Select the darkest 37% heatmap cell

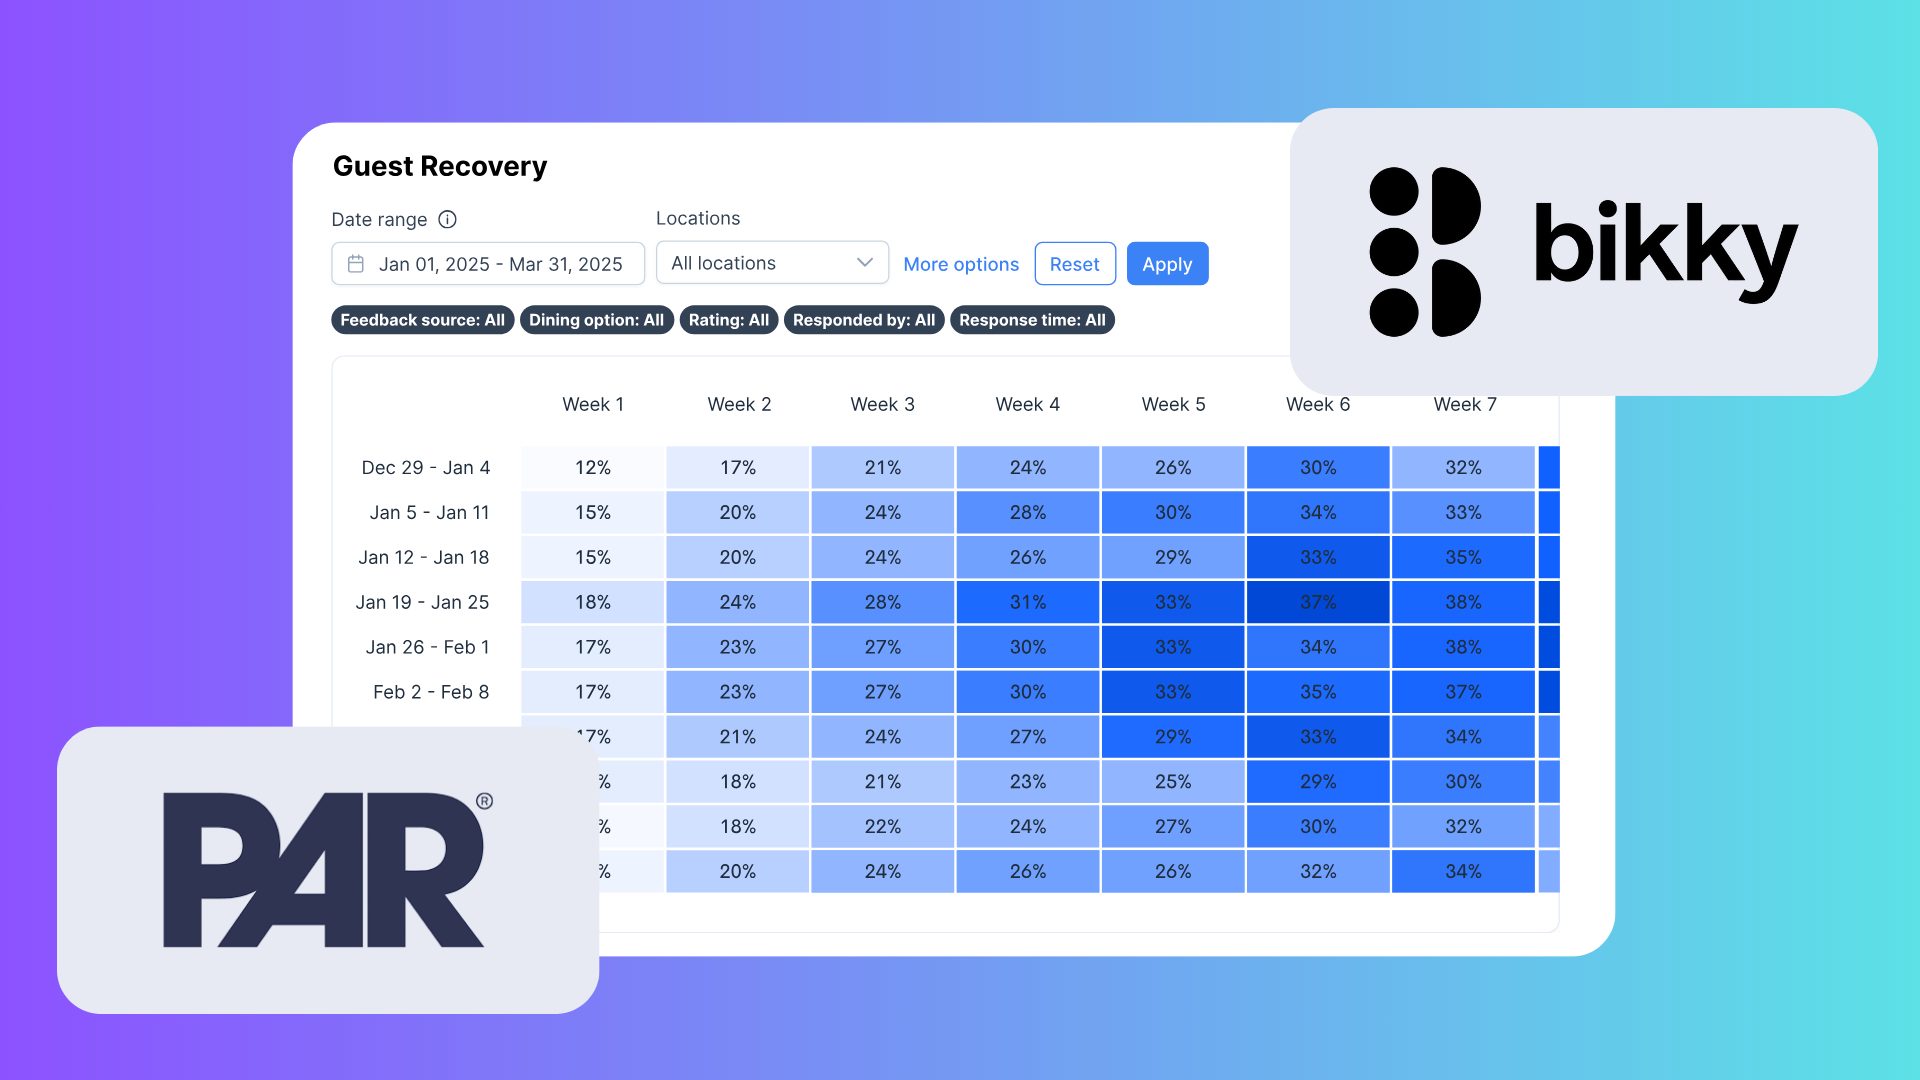pos(1317,602)
